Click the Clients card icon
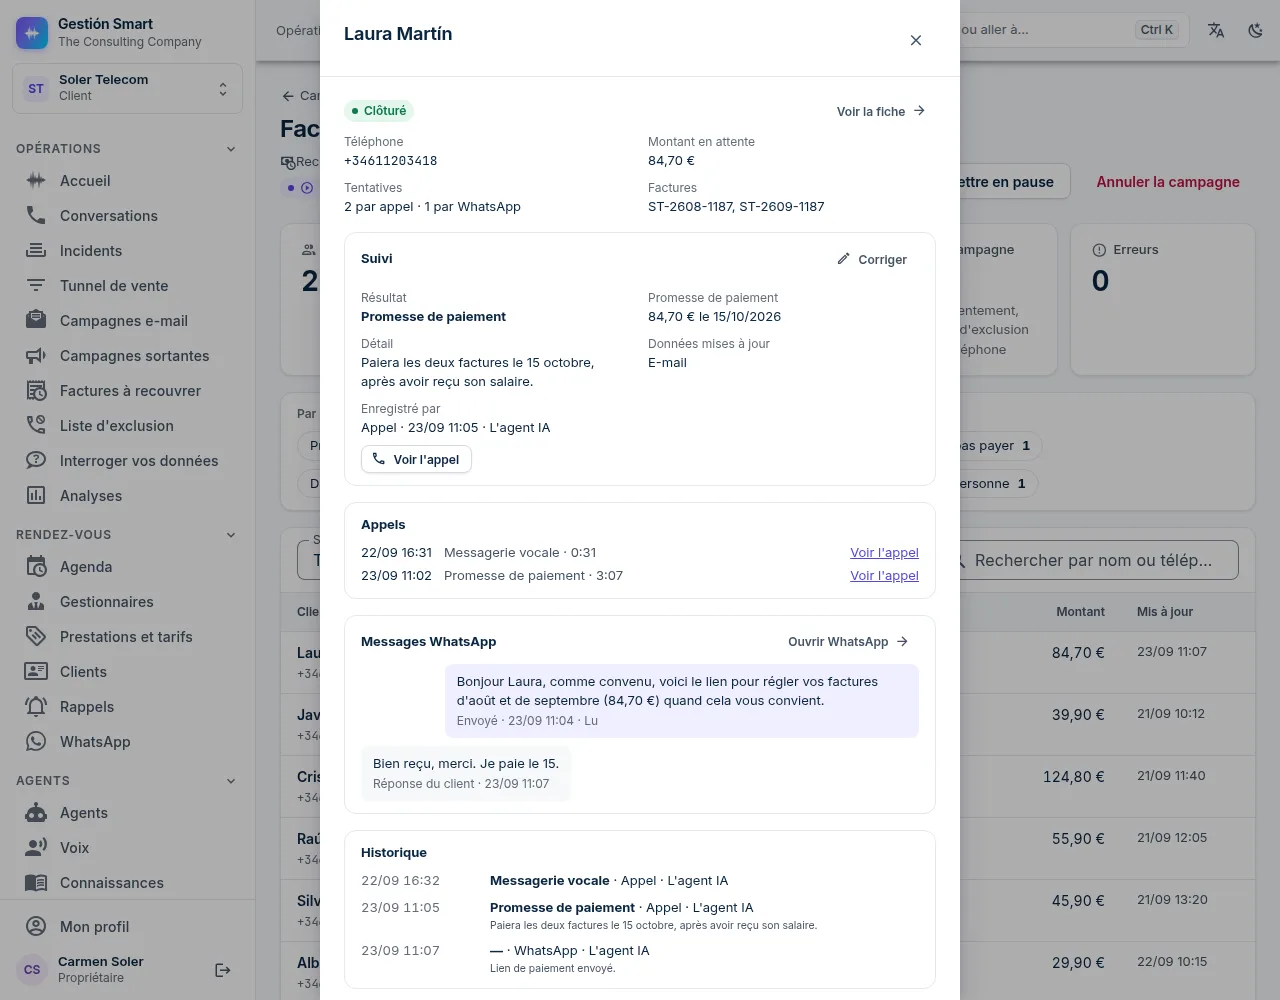The height and width of the screenshot is (1000, 1280). [36, 672]
